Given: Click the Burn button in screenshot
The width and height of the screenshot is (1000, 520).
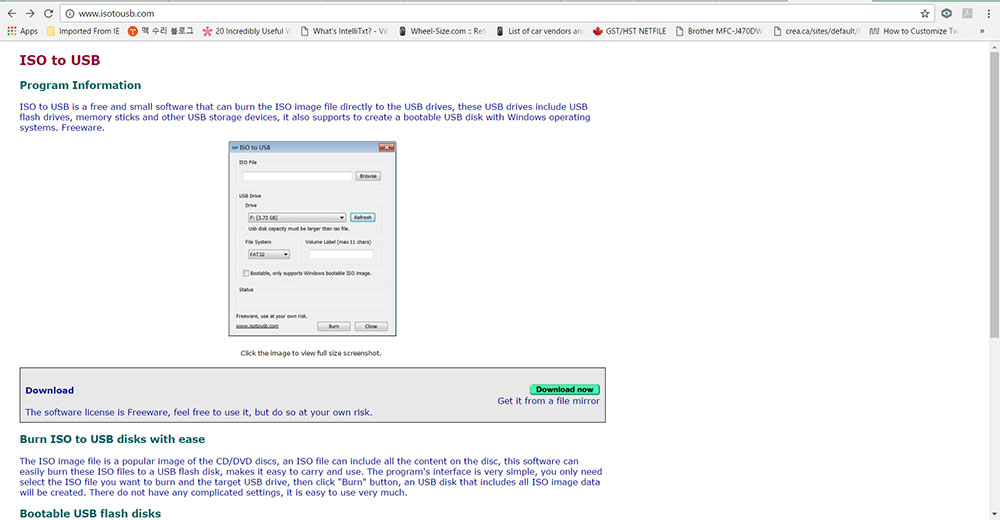Looking at the screenshot, I should tap(334, 326).
